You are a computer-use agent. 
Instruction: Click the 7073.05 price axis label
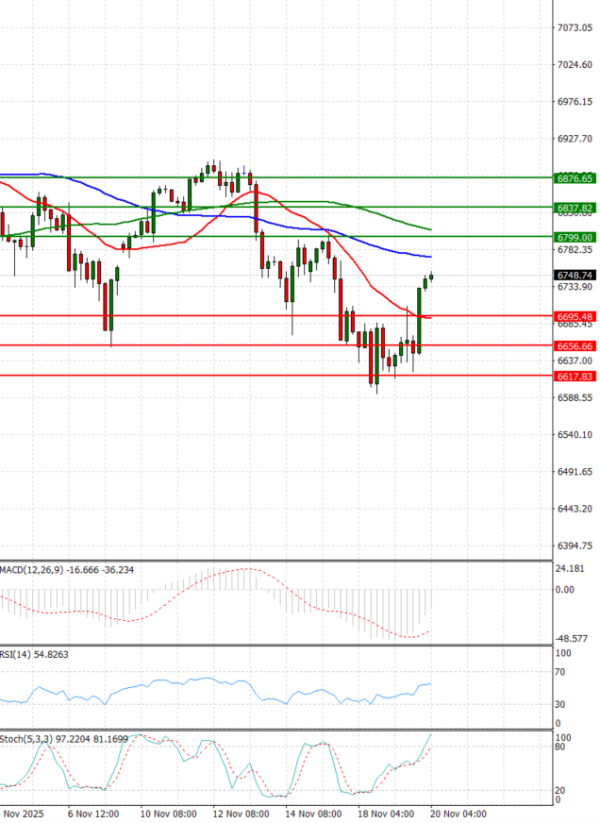click(x=574, y=28)
